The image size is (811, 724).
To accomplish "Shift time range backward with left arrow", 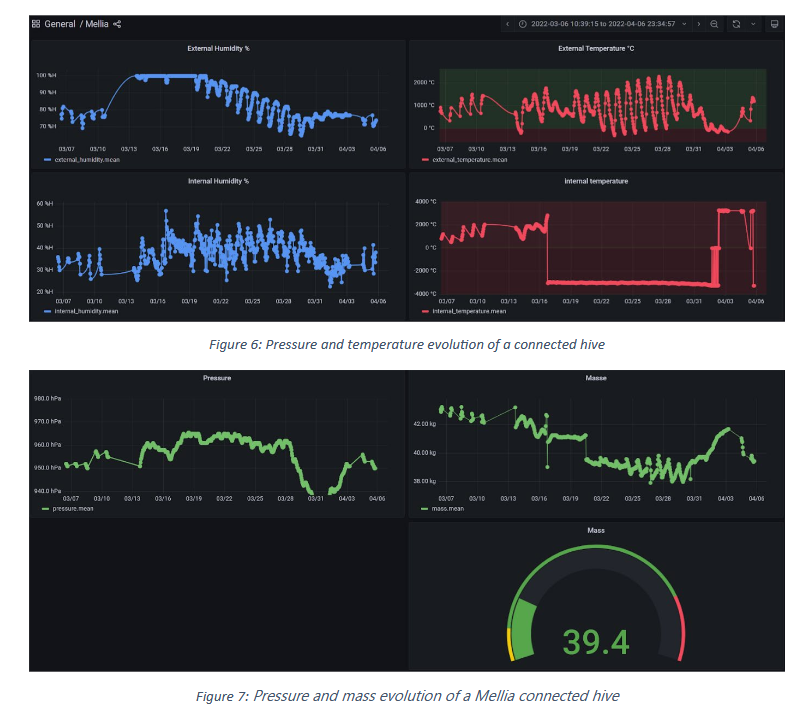I will click(507, 24).
